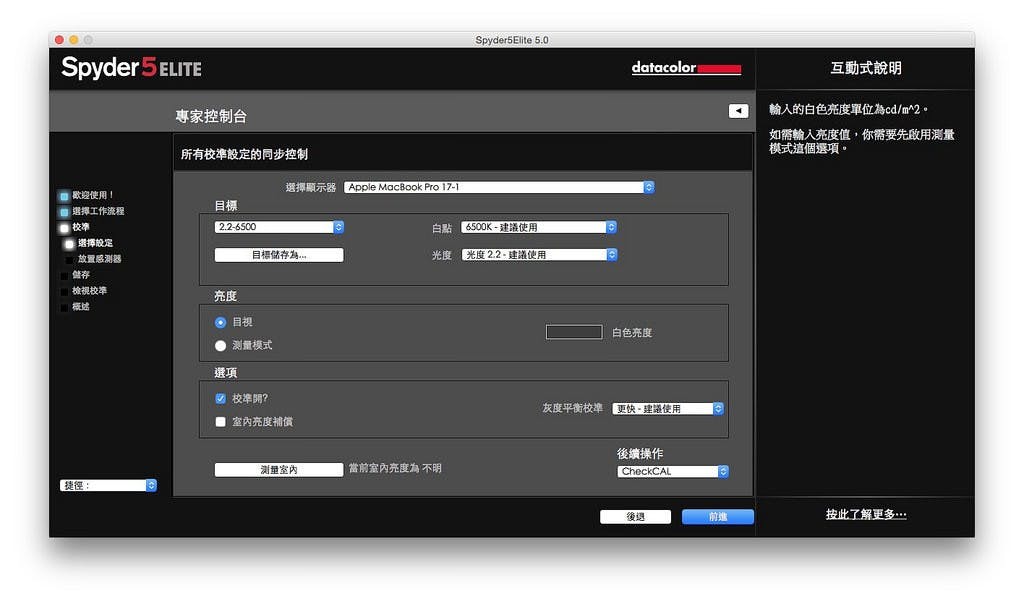Image resolution: width=1024 pixels, height=604 pixels.
Task: Close the Spyder5Elite window with red button
Action: tap(59, 40)
